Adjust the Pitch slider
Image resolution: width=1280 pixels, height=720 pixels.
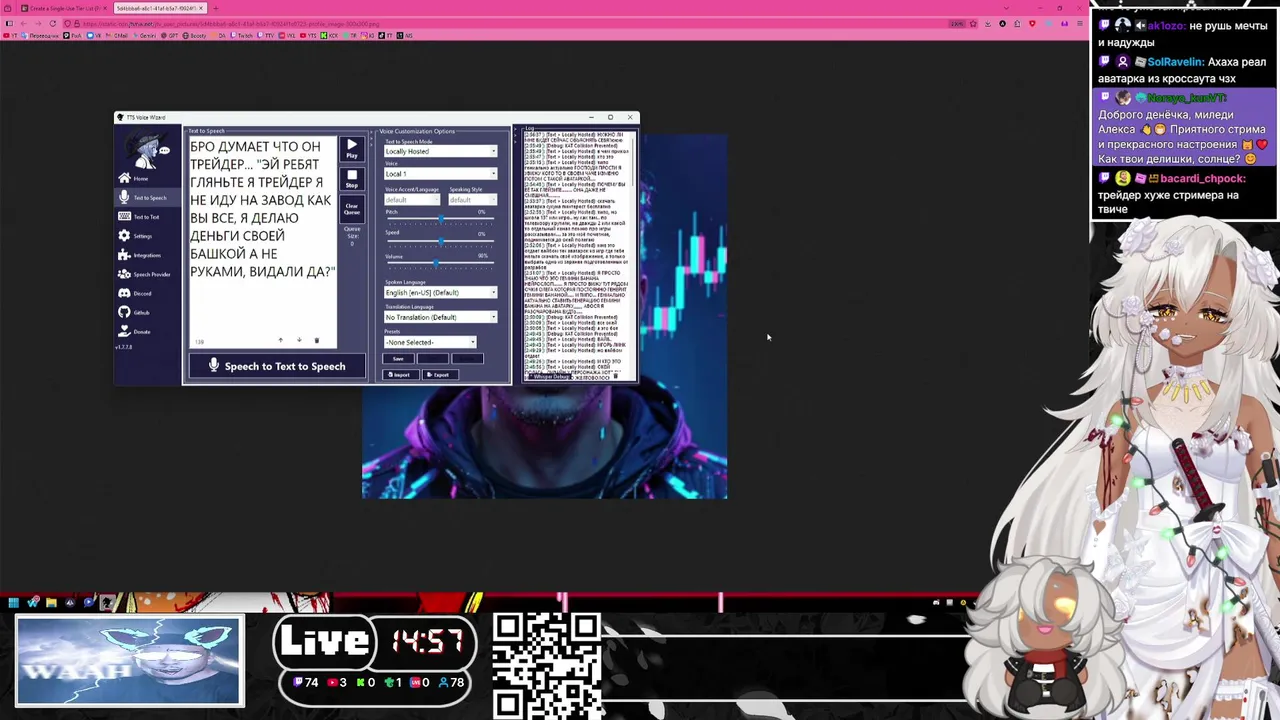(440, 219)
